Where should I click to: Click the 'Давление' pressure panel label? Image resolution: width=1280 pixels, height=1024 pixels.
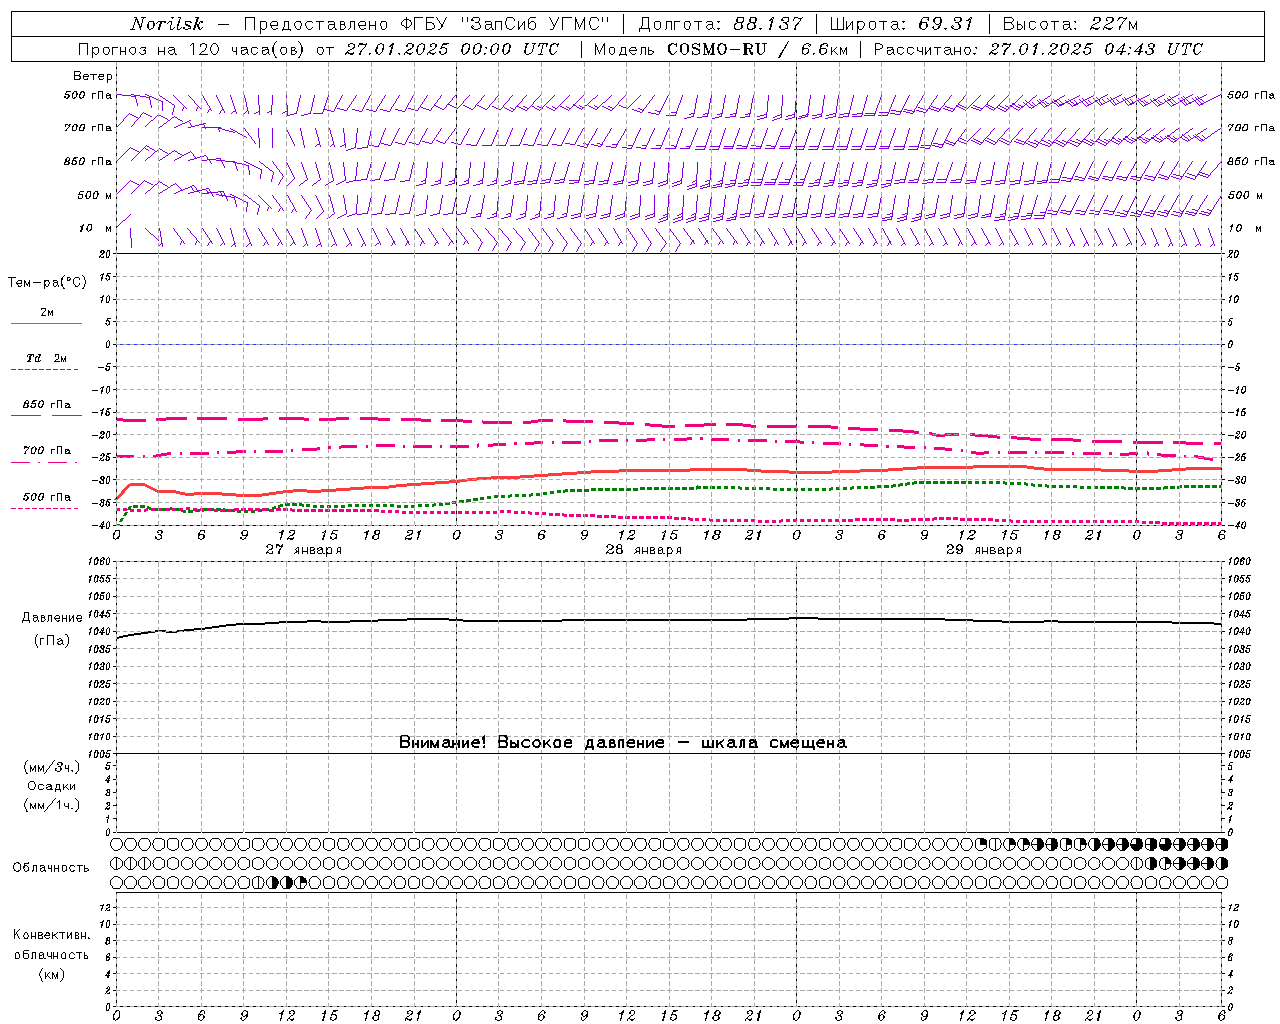click(x=51, y=618)
